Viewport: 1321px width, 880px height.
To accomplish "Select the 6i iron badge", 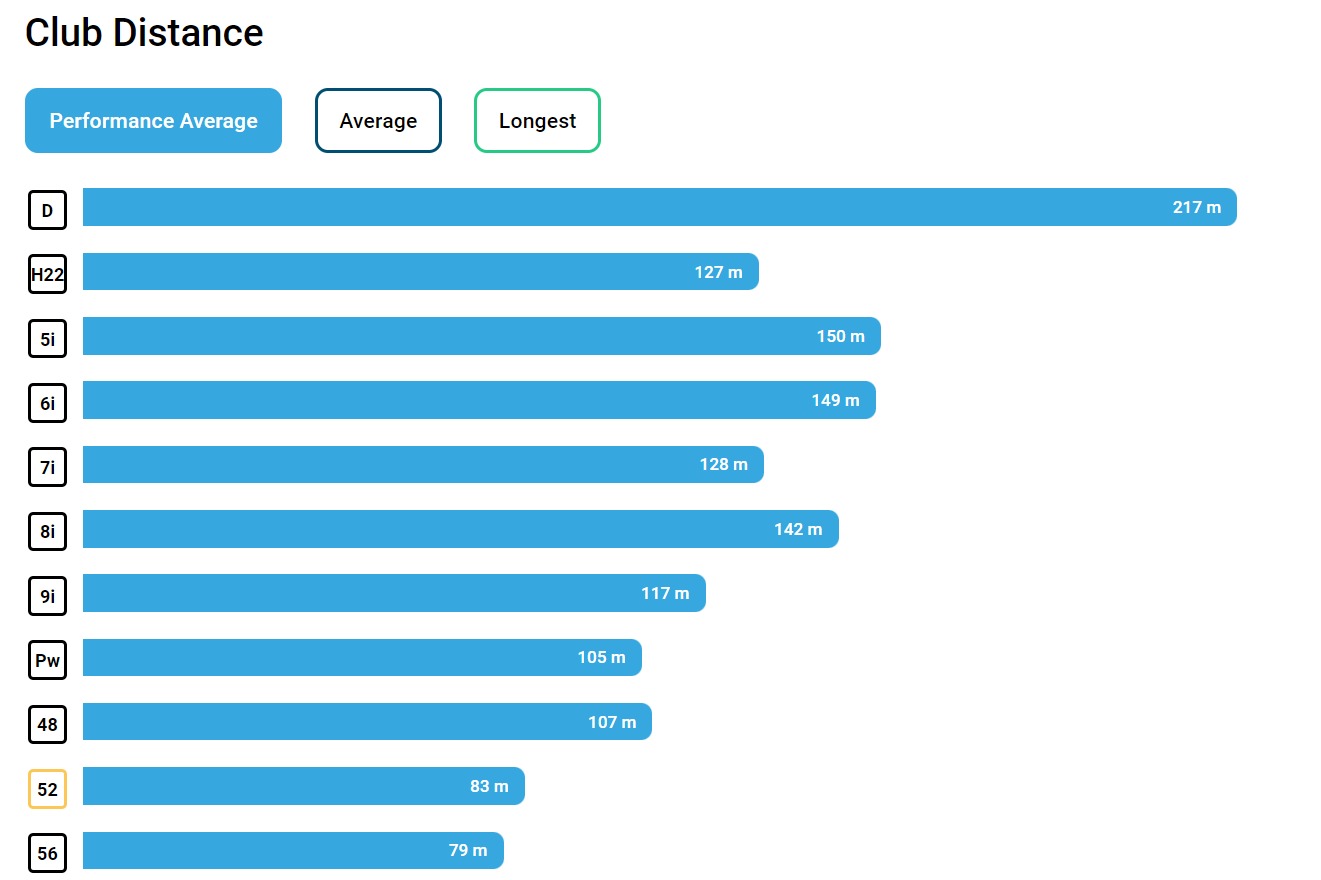I will (47, 403).
